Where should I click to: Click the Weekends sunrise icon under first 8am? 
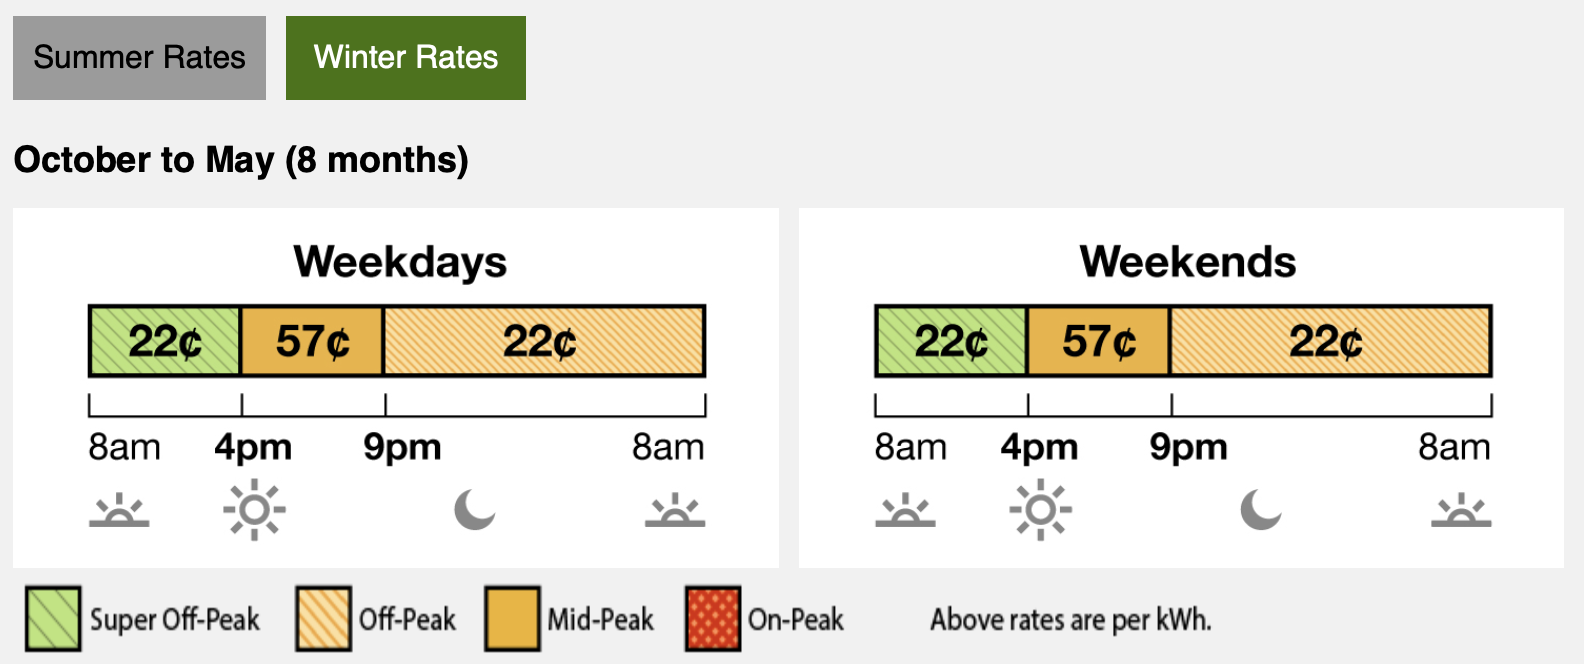coord(905,510)
